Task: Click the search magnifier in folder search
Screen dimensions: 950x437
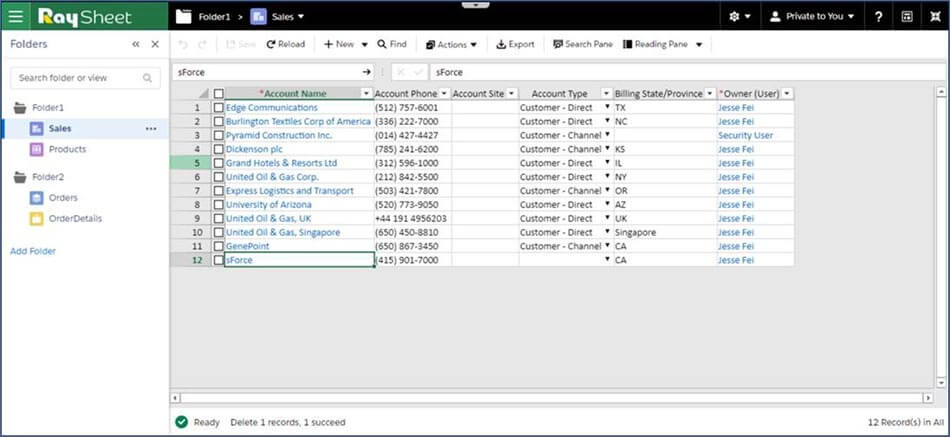Action: pyautogui.click(x=147, y=78)
